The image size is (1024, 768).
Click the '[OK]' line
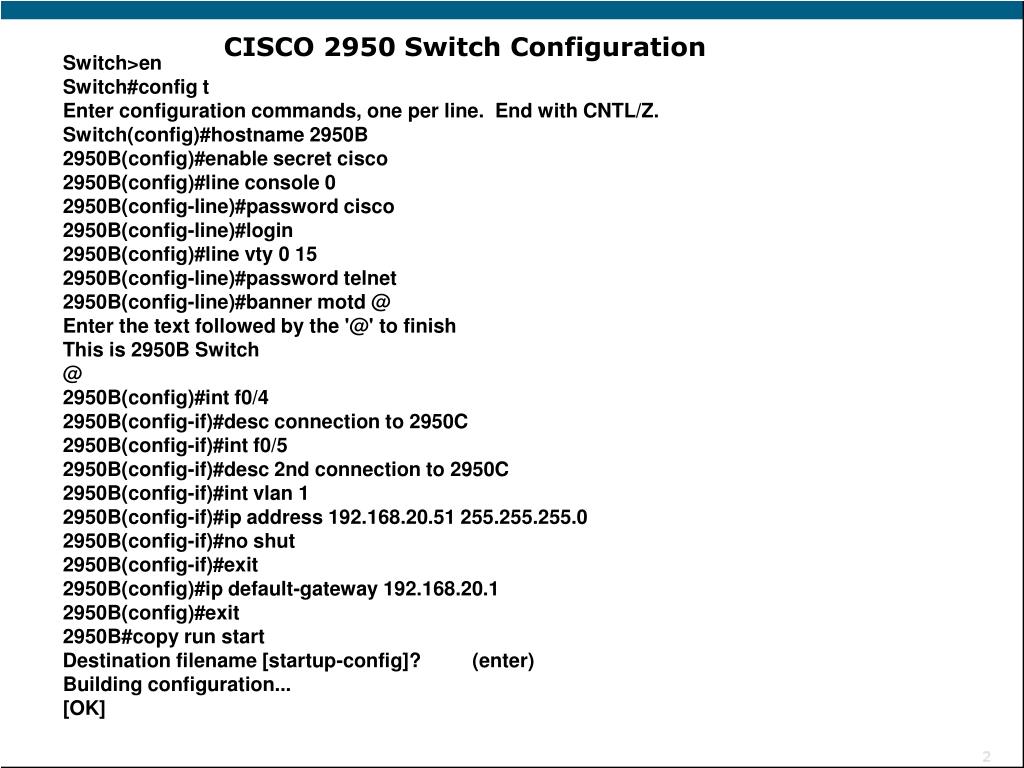[84, 709]
